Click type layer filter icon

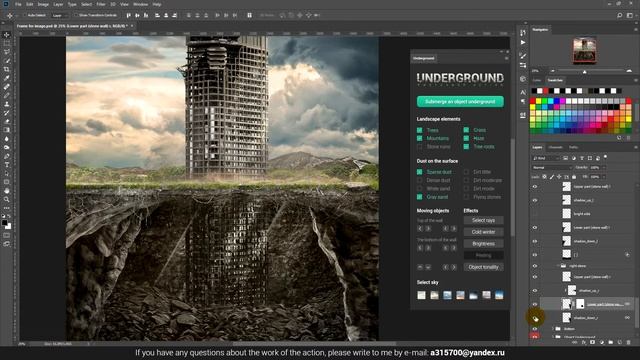(582, 158)
